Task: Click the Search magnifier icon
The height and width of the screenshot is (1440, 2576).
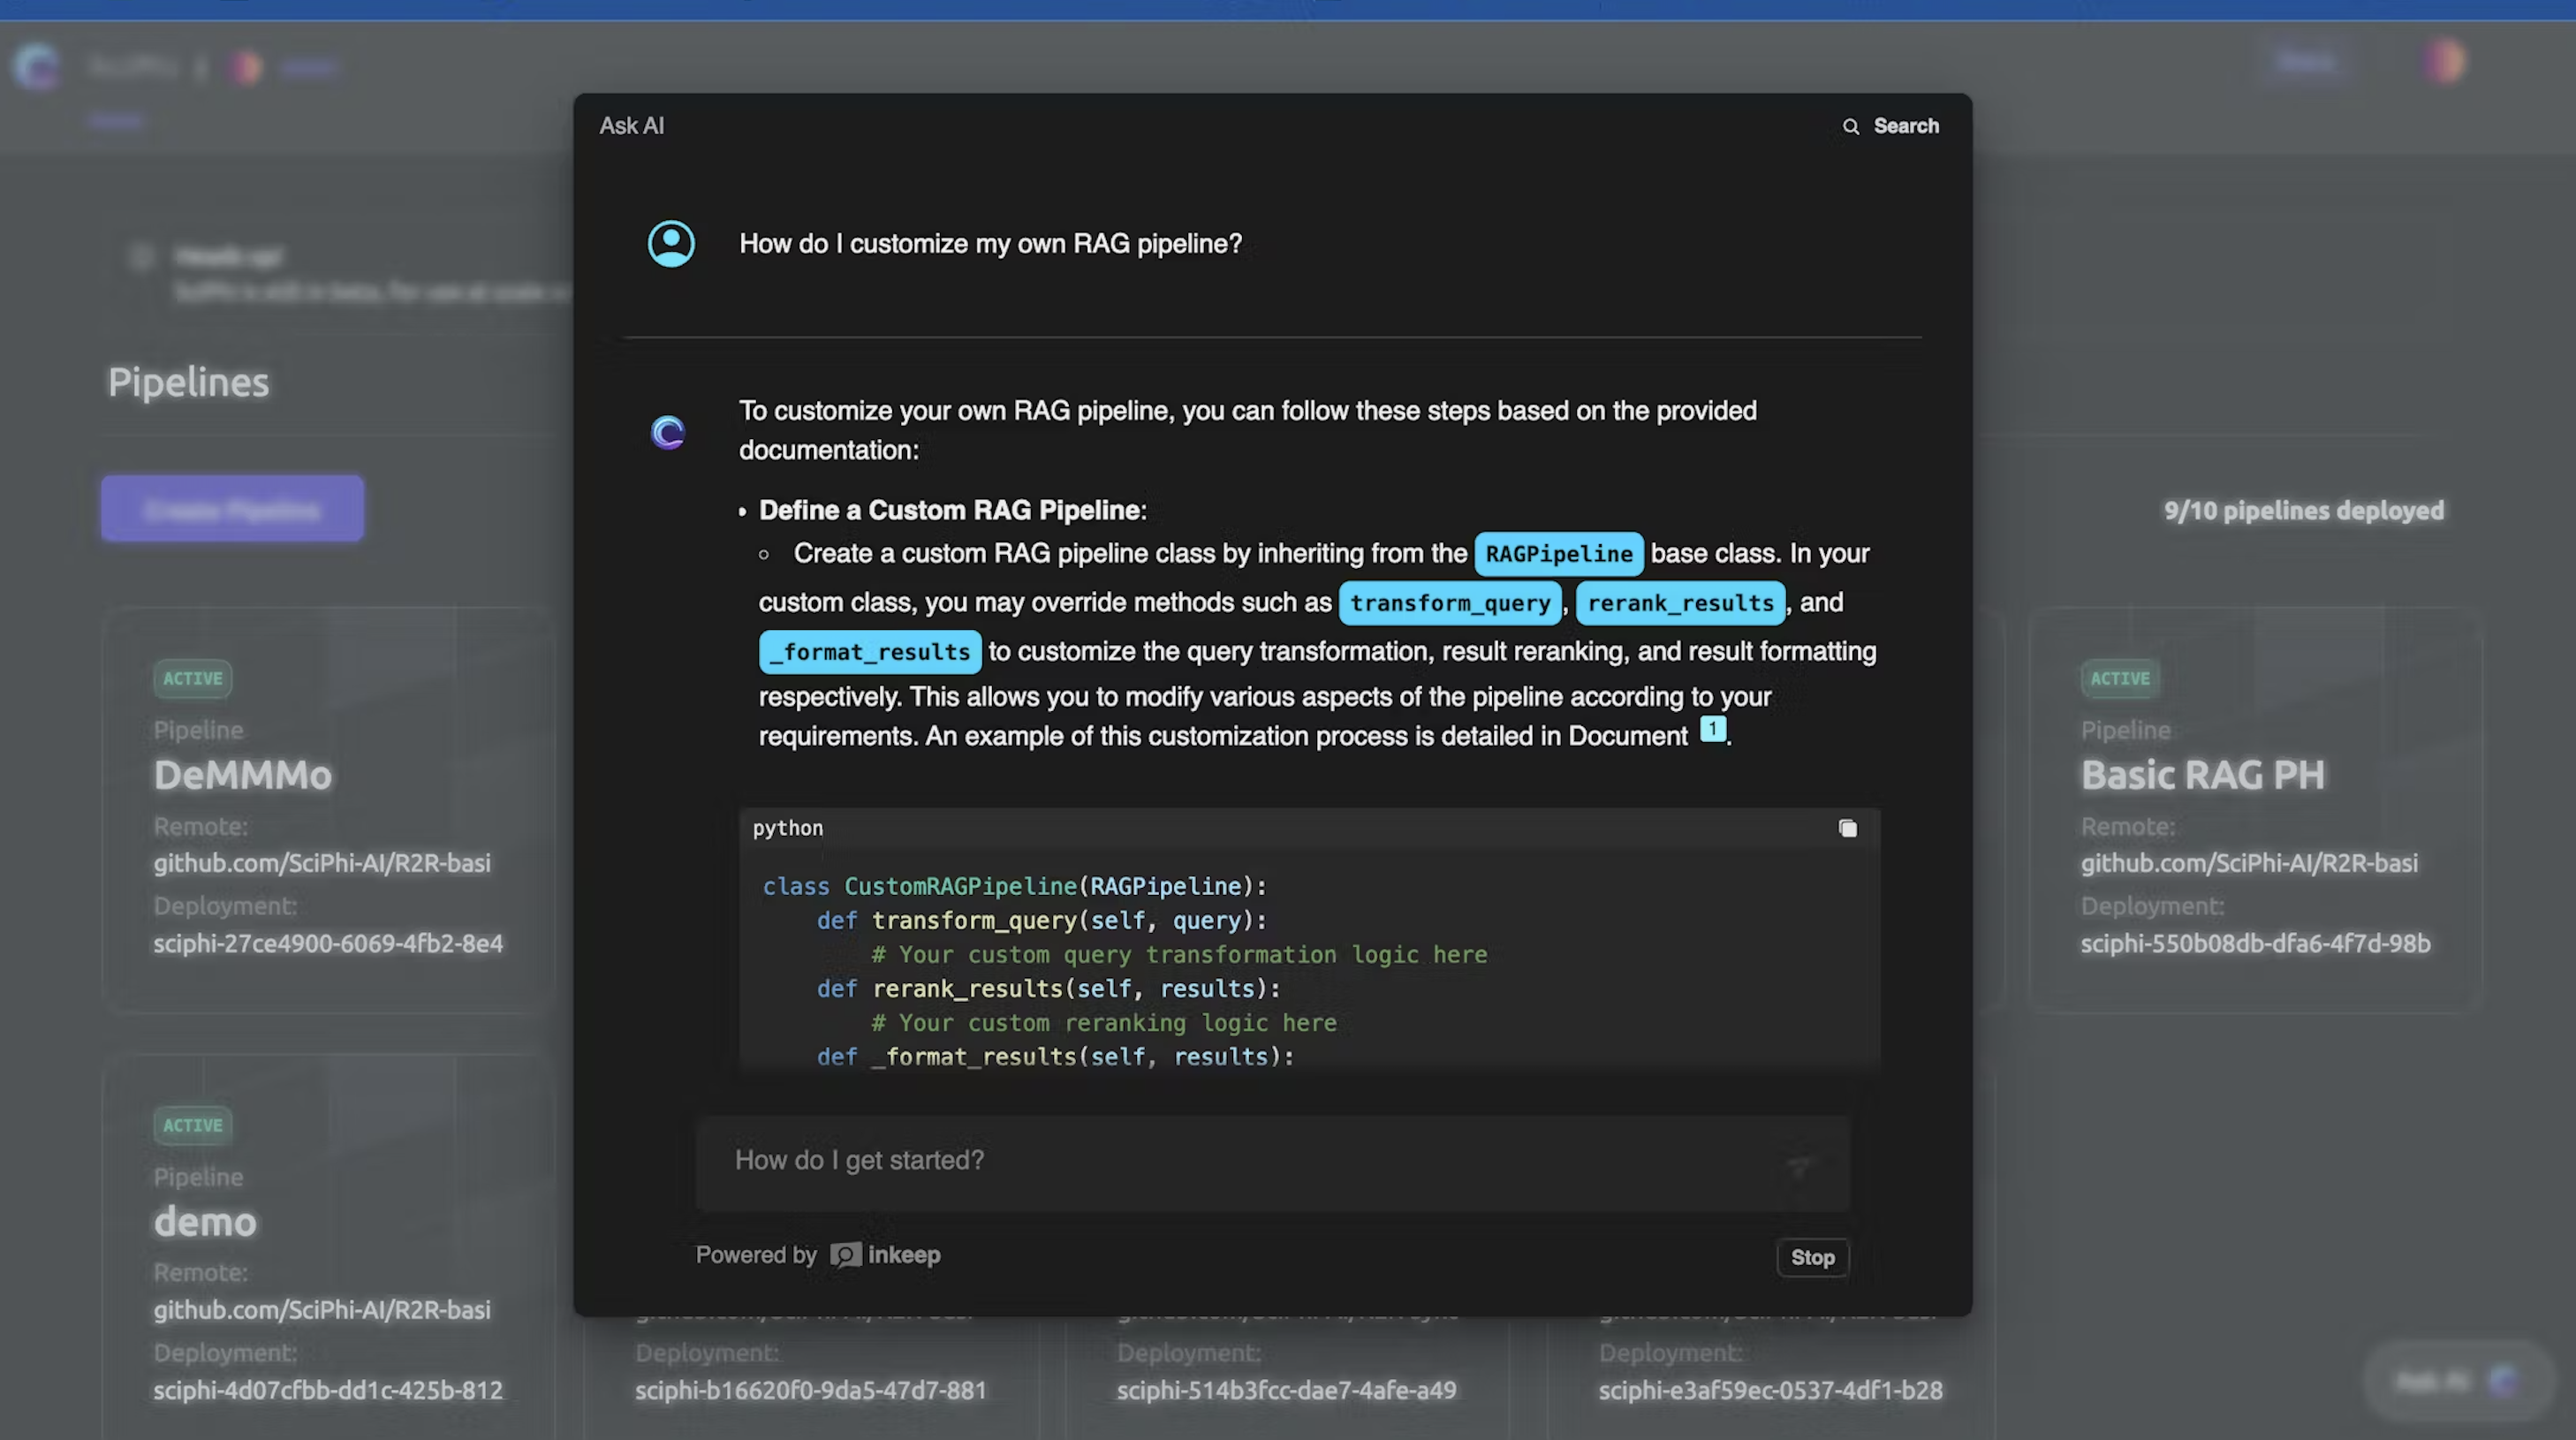Action: click(x=1851, y=127)
